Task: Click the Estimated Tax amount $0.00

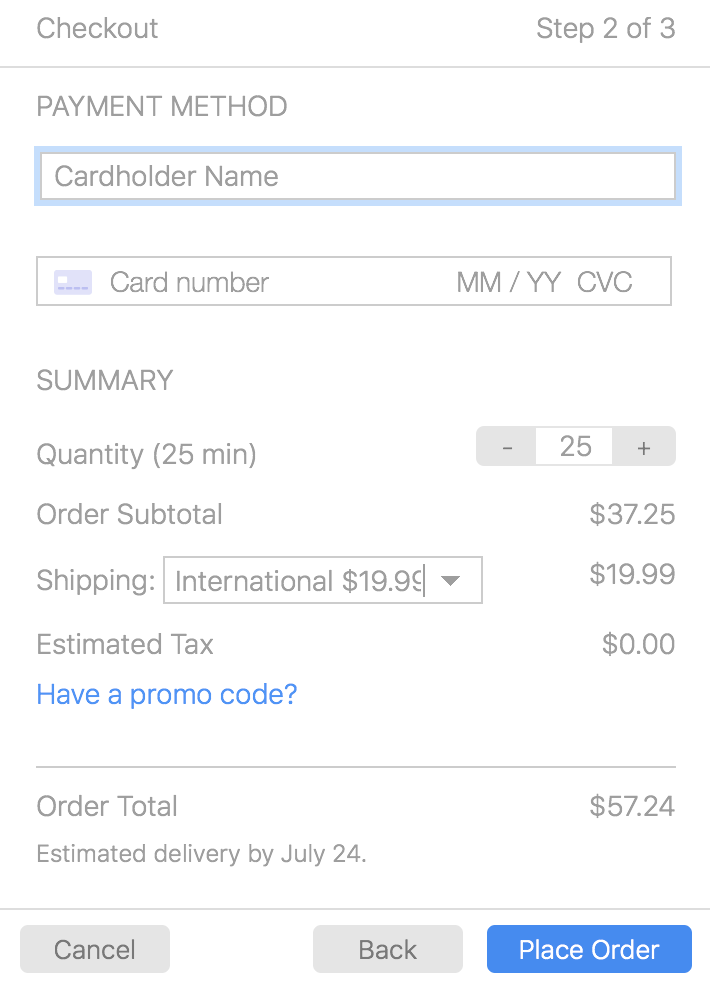Action: [638, 644]
